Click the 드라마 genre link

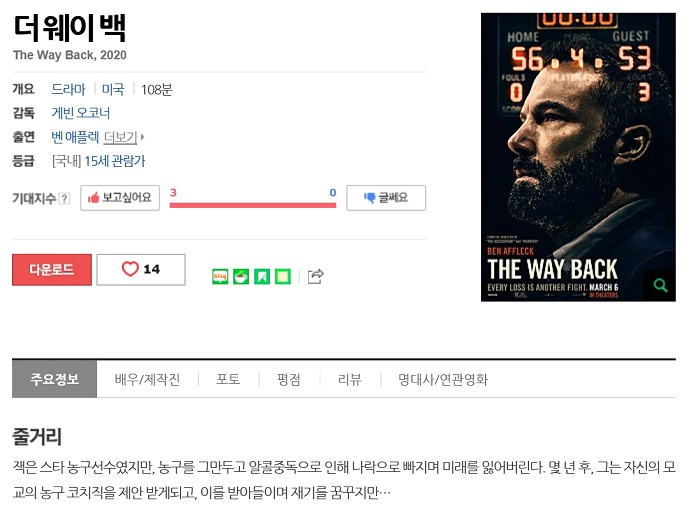(x=68, y=89)
